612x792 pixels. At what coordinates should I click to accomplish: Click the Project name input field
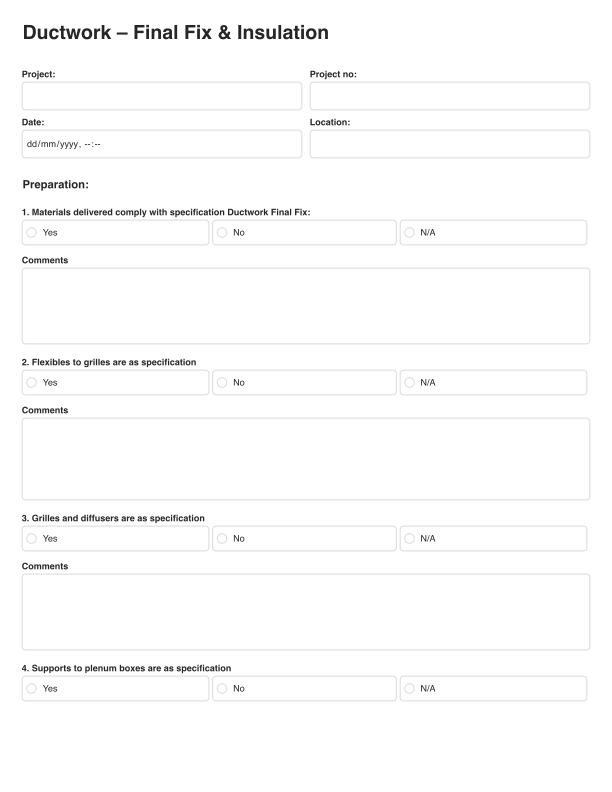pos(161,96)
